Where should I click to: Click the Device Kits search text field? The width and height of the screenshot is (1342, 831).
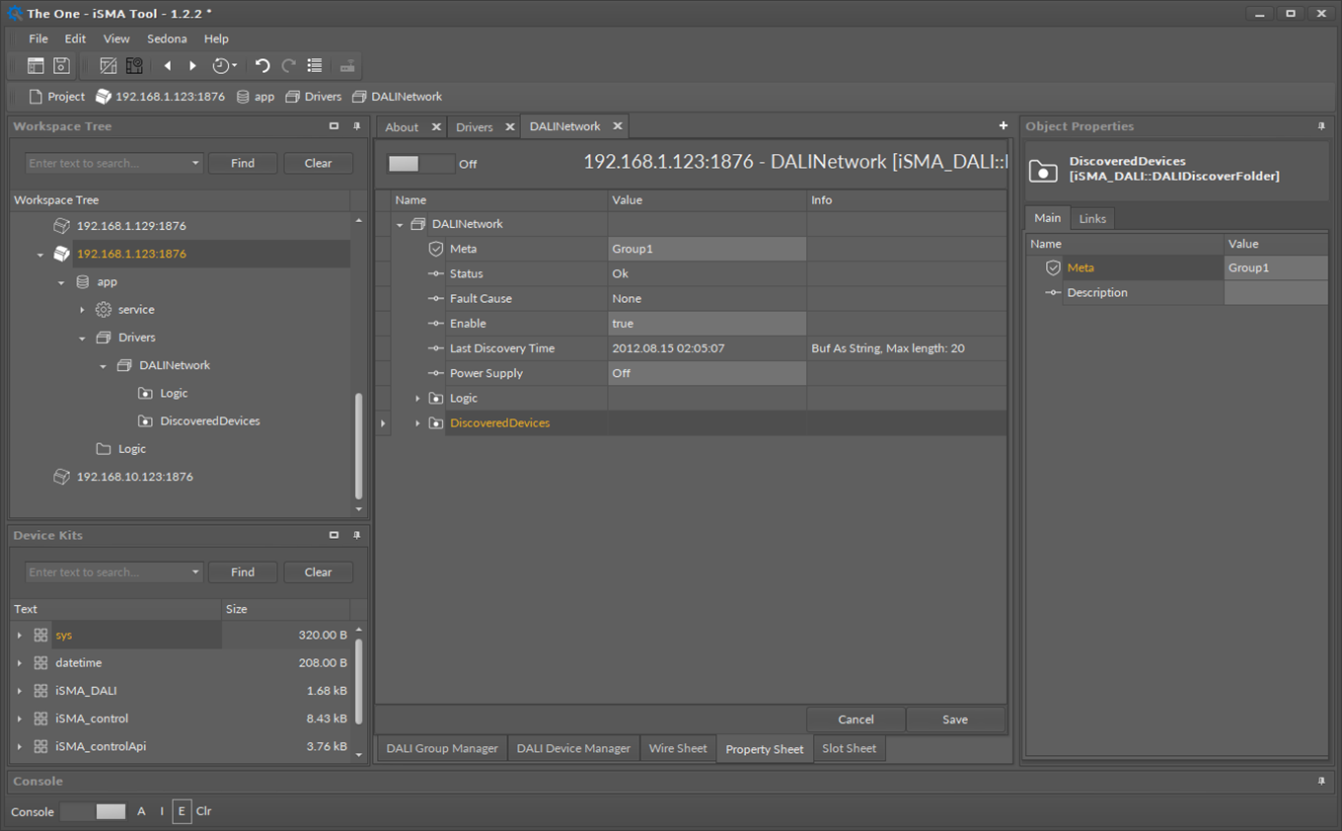(106, 572)
